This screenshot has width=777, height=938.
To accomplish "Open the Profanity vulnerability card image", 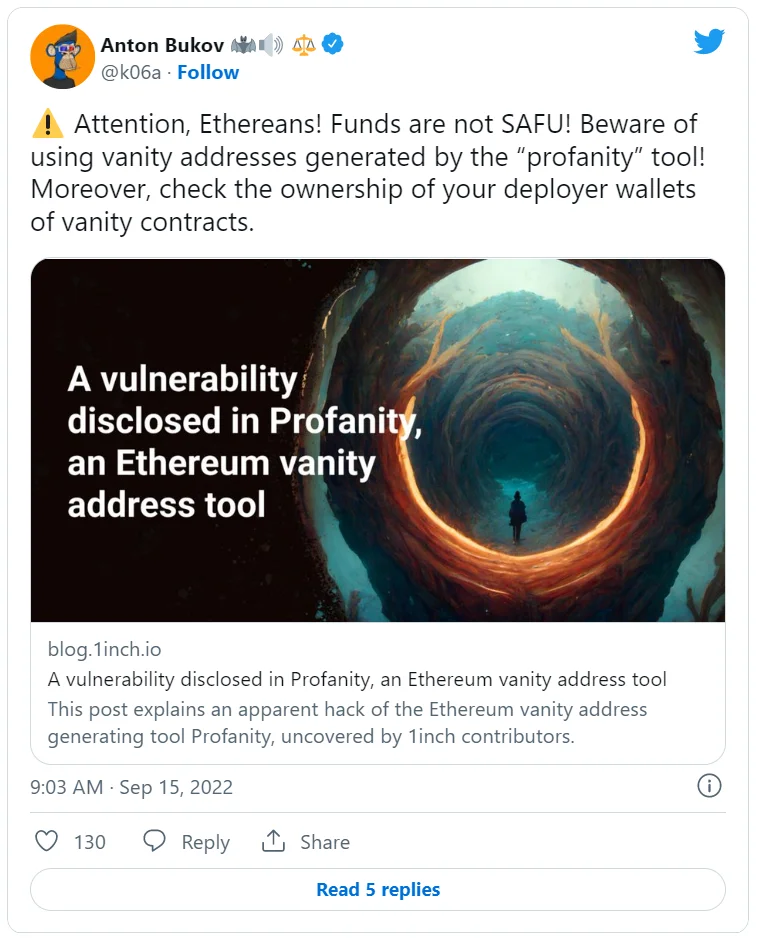I will tap(378, 440).
